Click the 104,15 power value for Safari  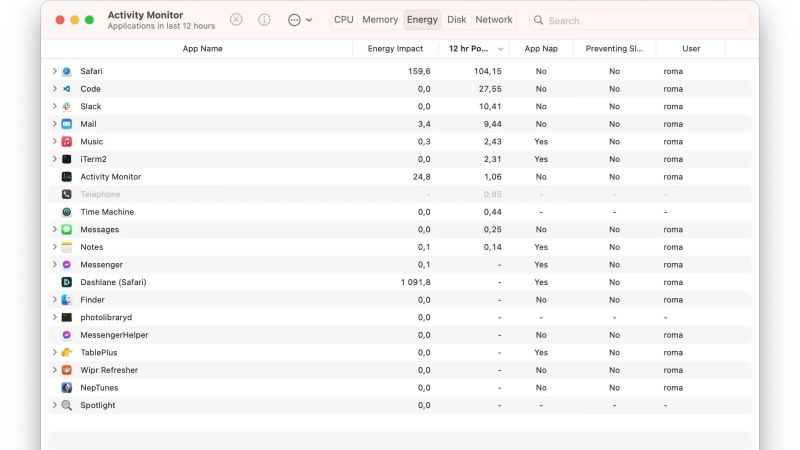pos(487,71)
